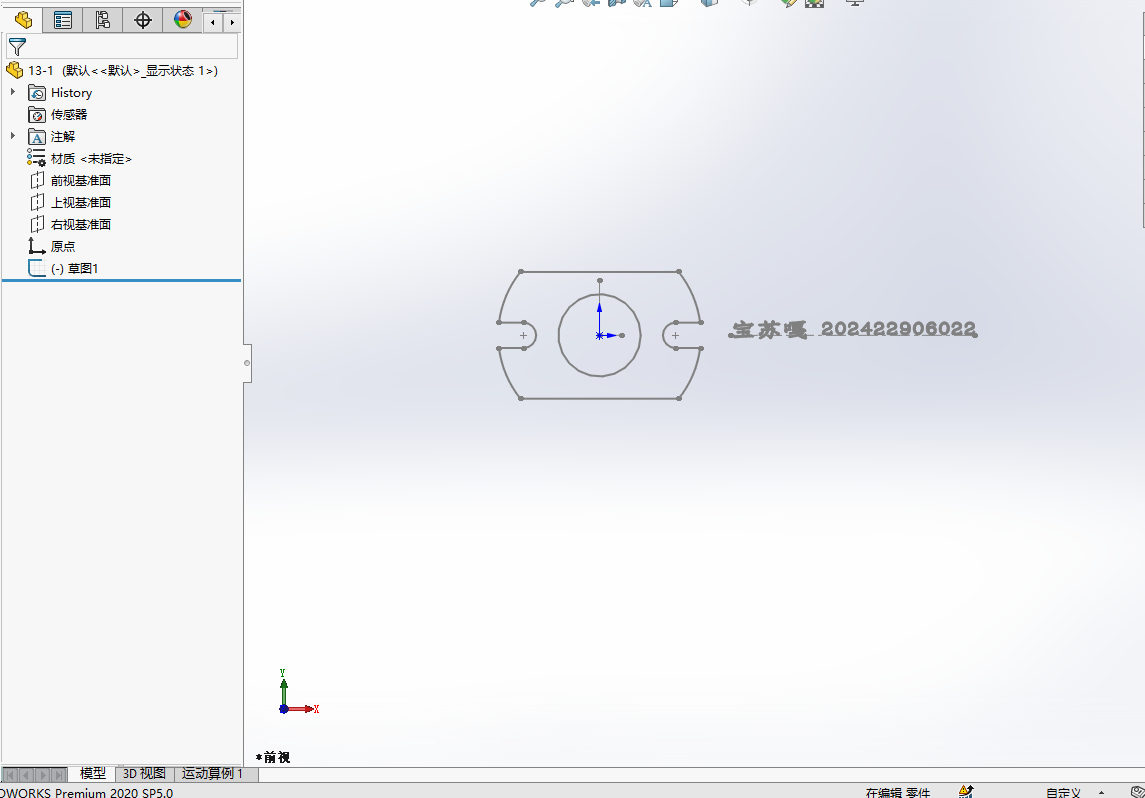1145x798 pixels.
Task: Open the View Orientation cube icon
Action: (x=669, y=2)
